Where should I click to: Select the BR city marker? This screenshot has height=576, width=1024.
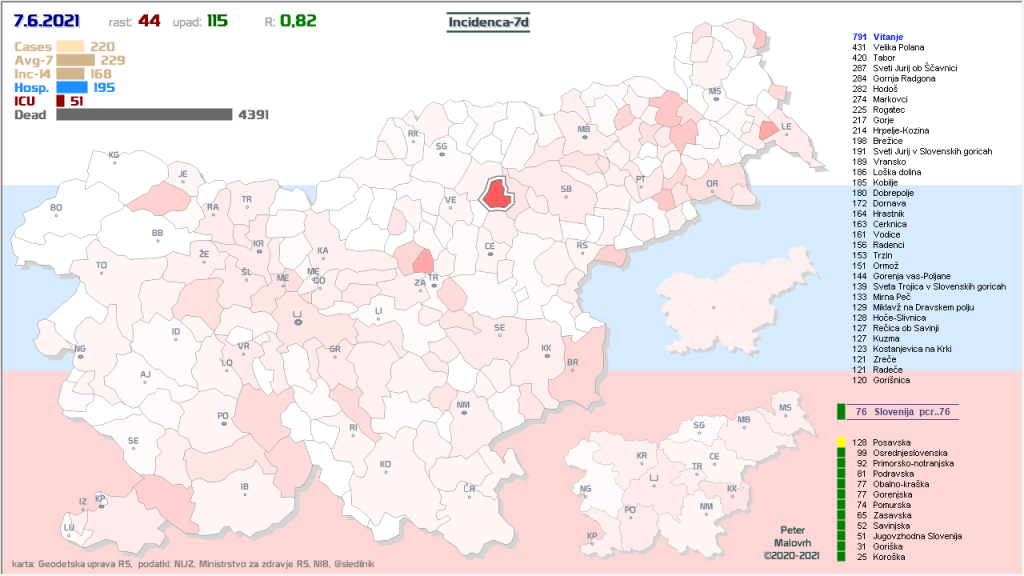click(572, 364)
